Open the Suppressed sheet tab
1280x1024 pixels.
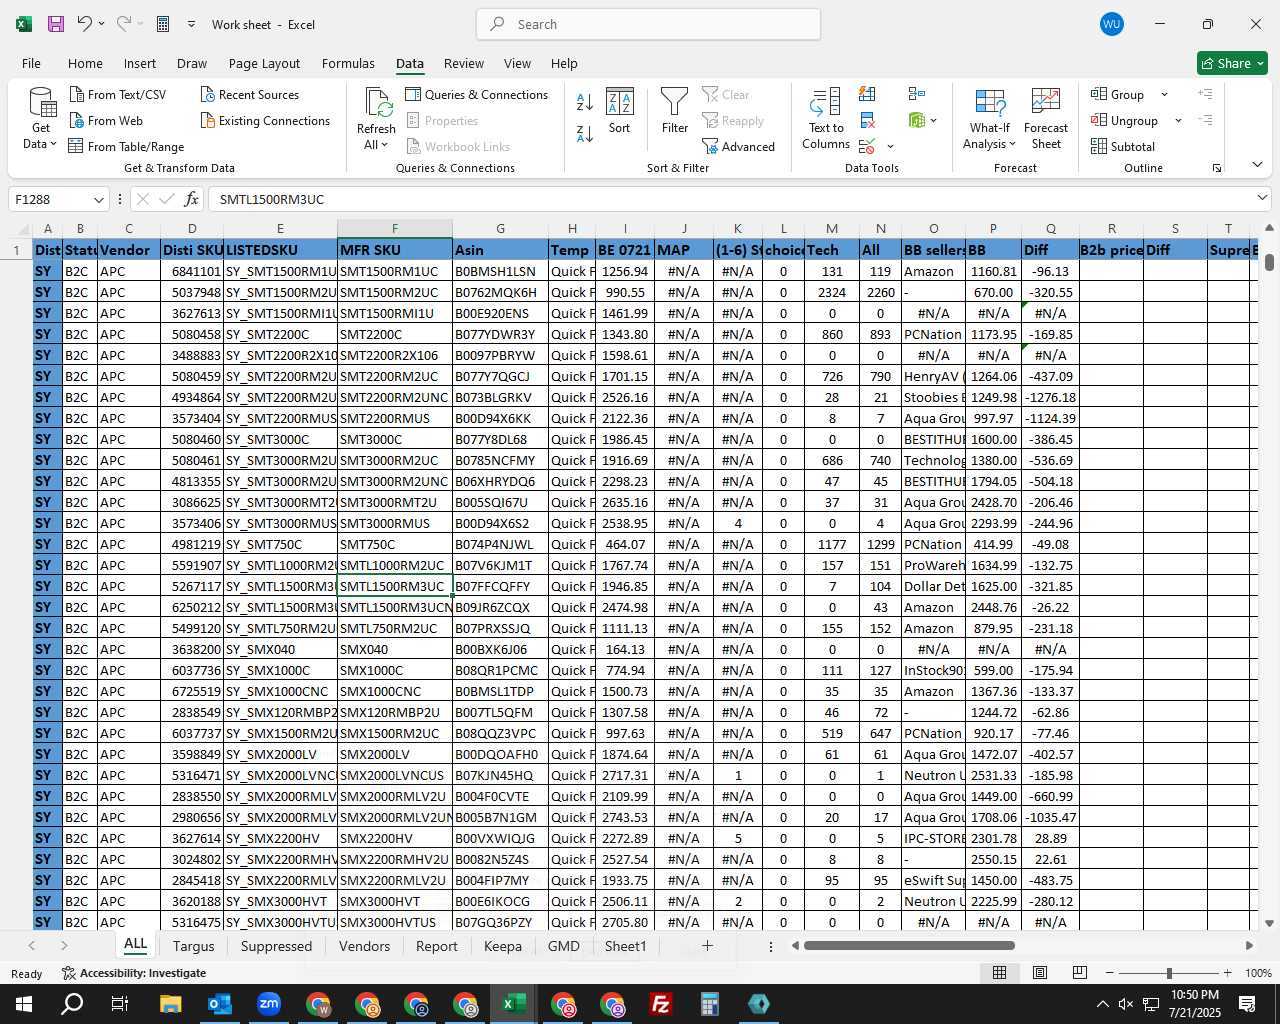coord(276,946)
